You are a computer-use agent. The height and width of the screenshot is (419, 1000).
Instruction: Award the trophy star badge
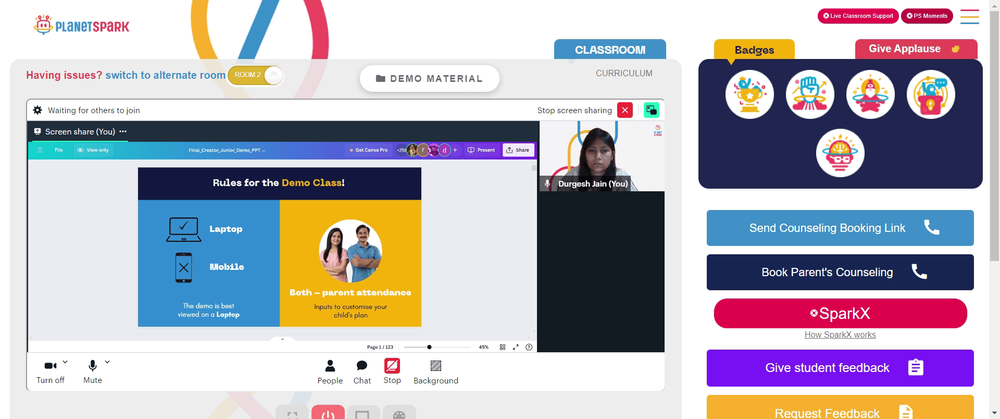pyautogui.click(x=749, y=94)
